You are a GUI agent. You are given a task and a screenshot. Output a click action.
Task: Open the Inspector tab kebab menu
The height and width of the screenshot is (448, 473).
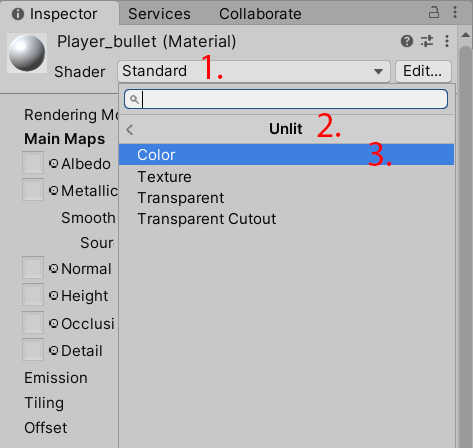pos(455,12)
